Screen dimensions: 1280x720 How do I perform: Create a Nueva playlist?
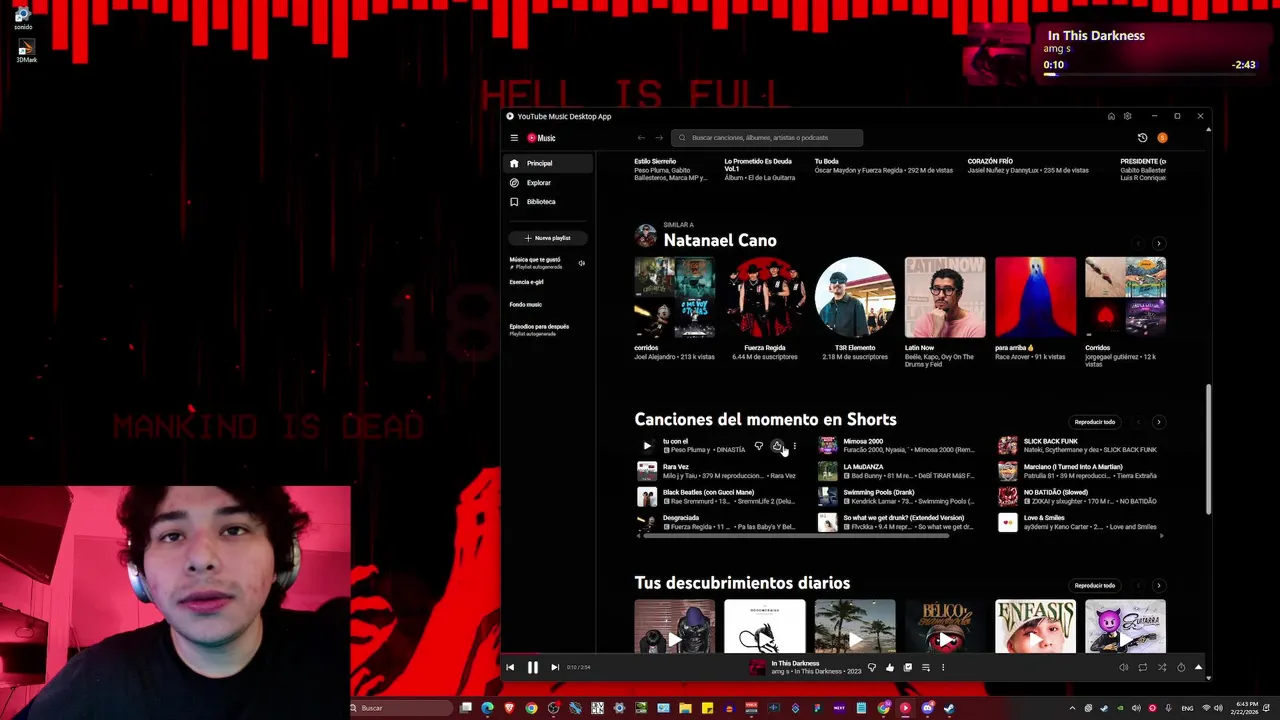548,238
